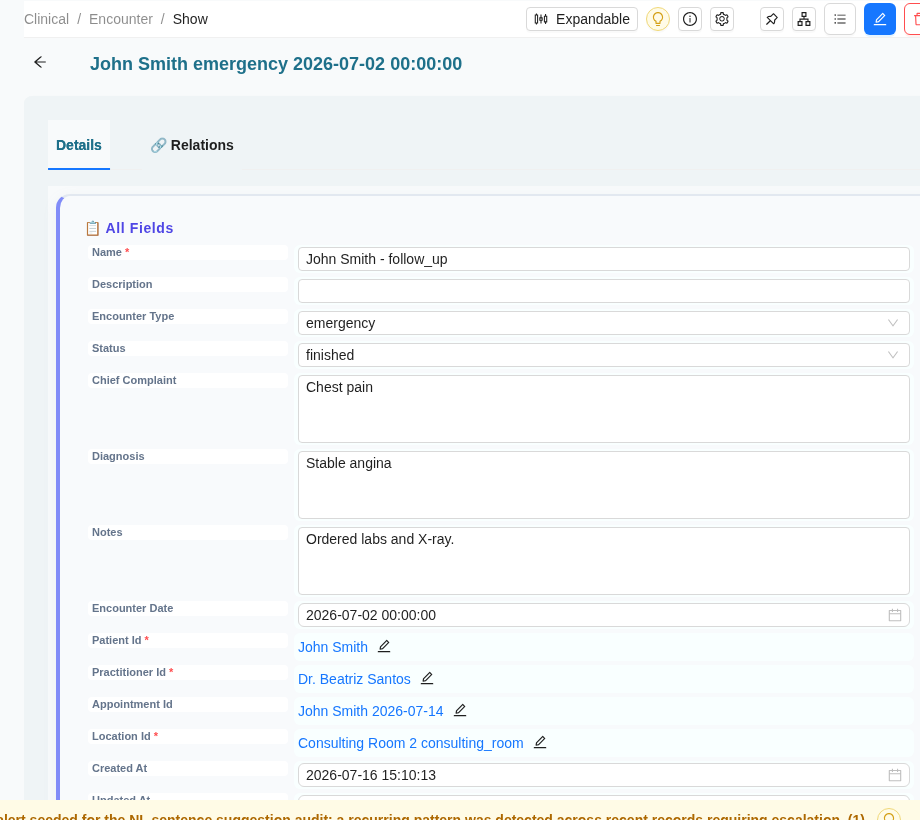Viewport: 920px width, 820px height.
Task: Click the Diagnosis label
Action: click(x=118, y=456)
